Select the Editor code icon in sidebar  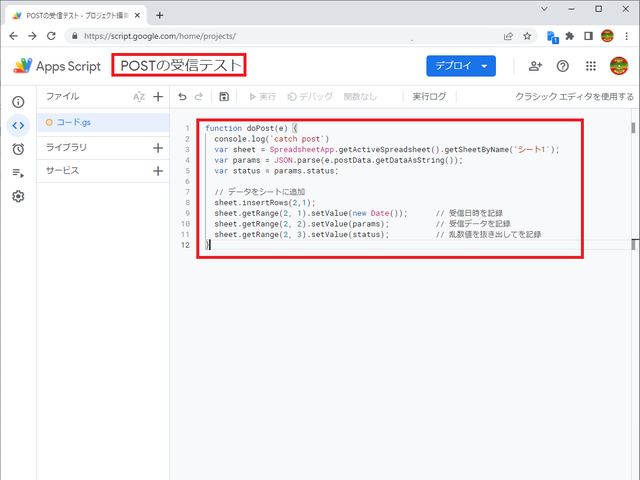click(18, 125)
